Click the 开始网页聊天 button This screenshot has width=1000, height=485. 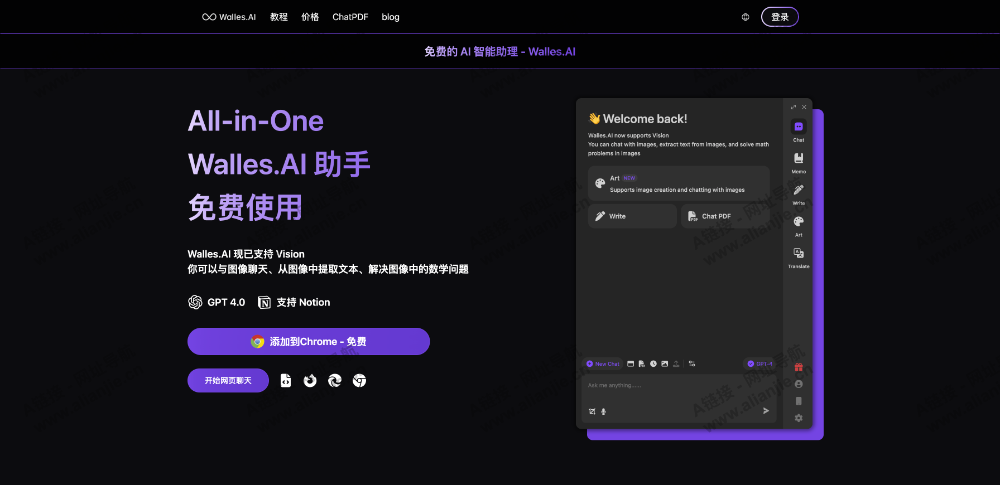(228, 380)
